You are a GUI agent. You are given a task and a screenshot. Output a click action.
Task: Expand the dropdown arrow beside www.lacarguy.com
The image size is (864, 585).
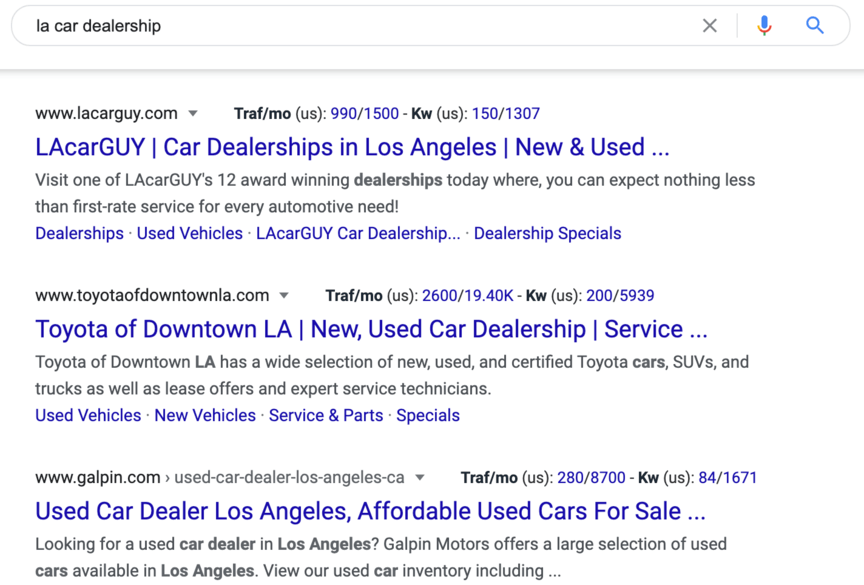(193, 114)
